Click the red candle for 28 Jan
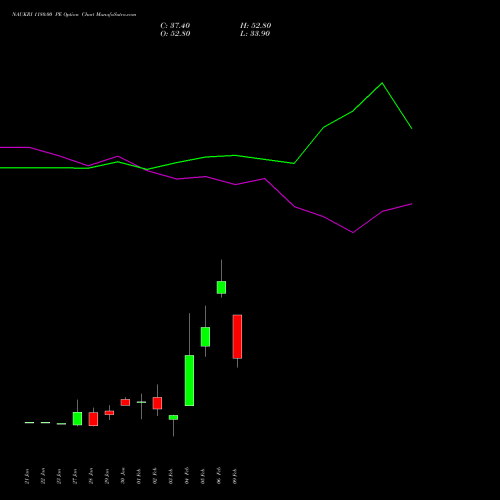500x500 pixels. pos(93,419)
